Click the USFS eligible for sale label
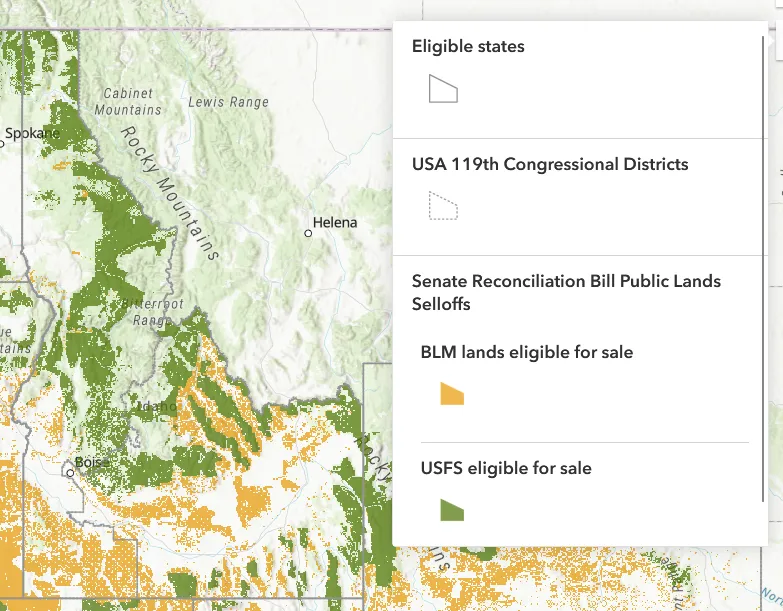 (506, 468)
